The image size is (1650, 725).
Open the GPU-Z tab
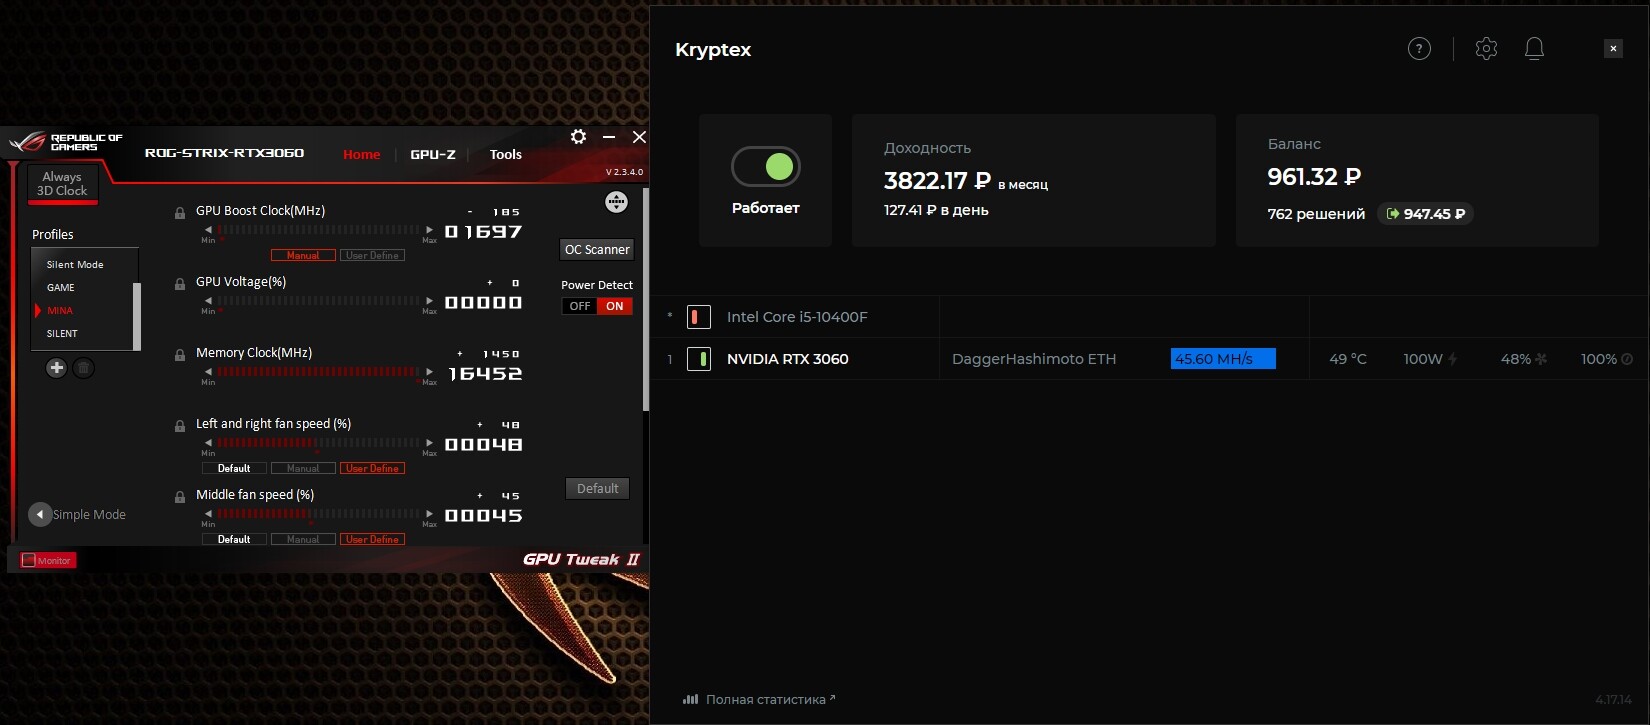(x=433, y=154)
